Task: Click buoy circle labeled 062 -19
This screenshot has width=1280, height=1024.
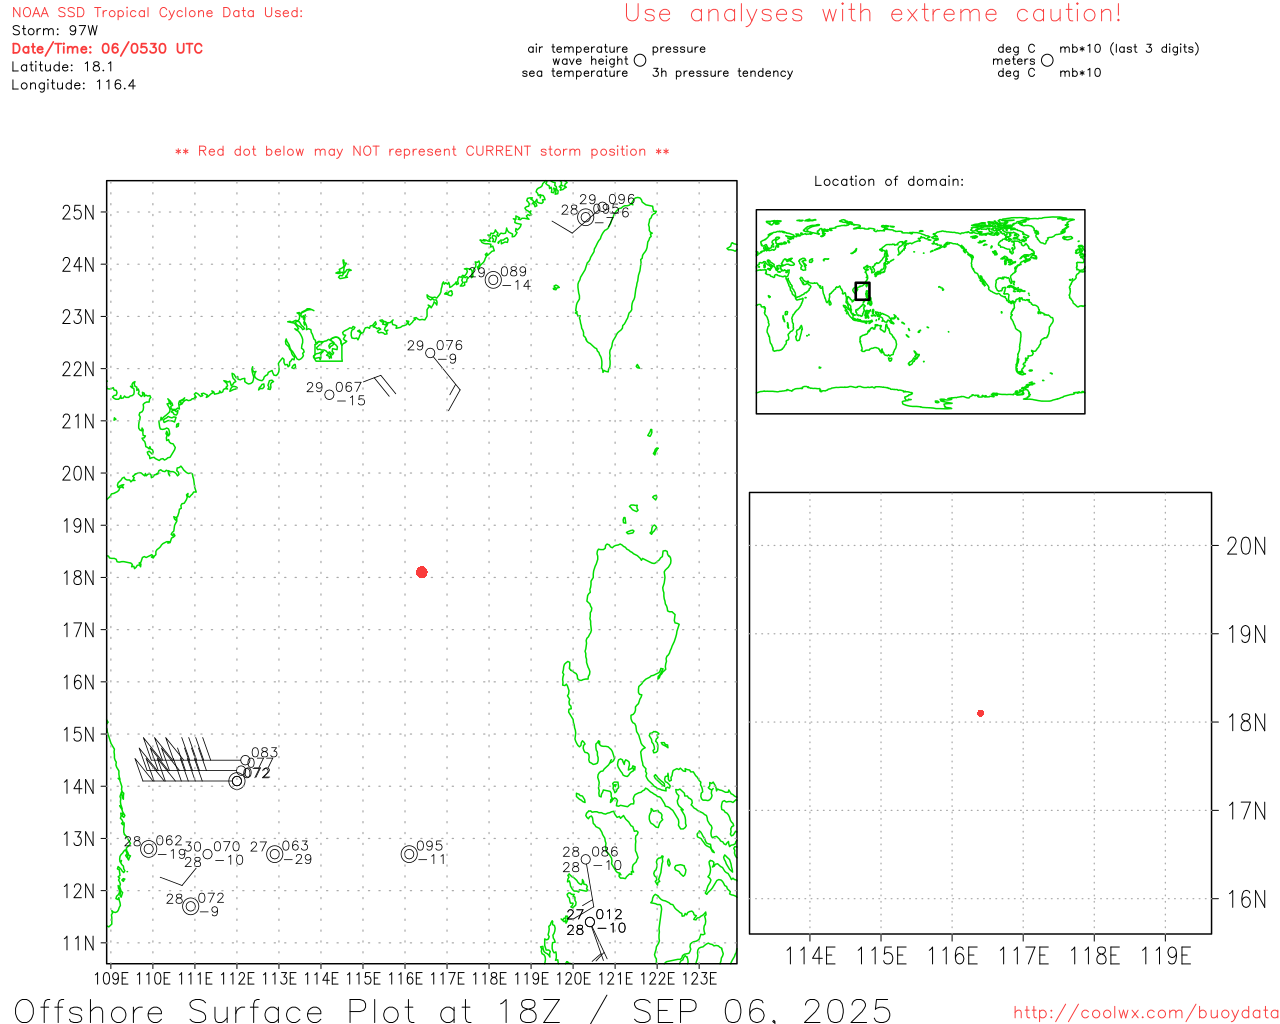Action: [x=149, y=849]
